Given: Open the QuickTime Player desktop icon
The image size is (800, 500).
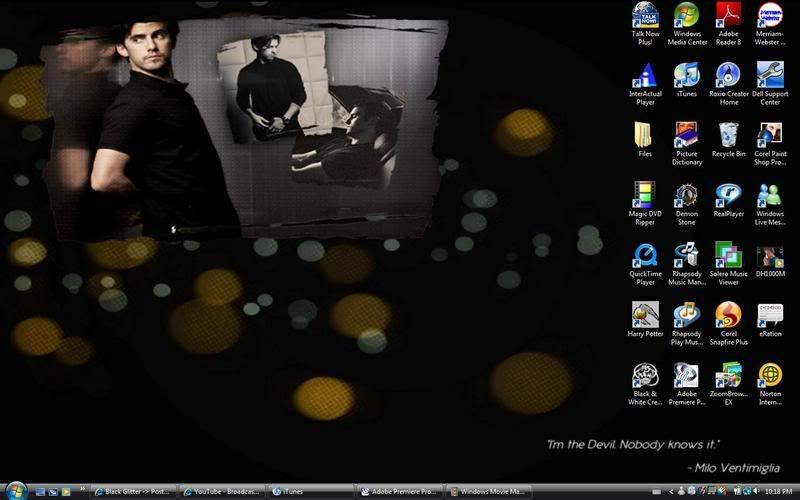Looking at the screenshot, I should click(645, 255).
